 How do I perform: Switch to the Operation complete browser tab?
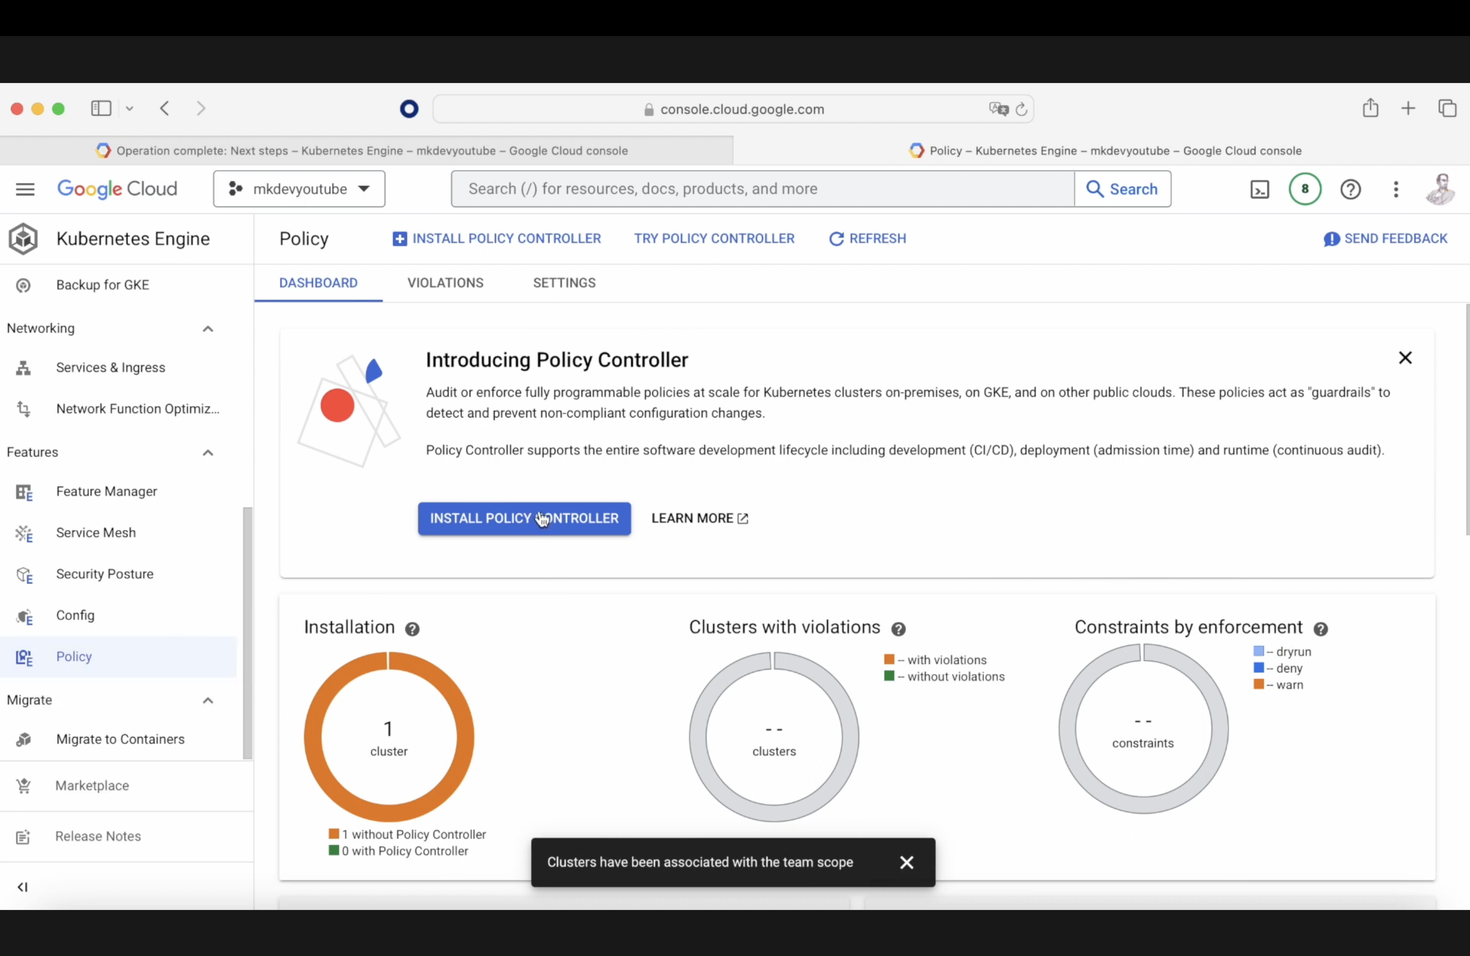(x=366, y=150)
